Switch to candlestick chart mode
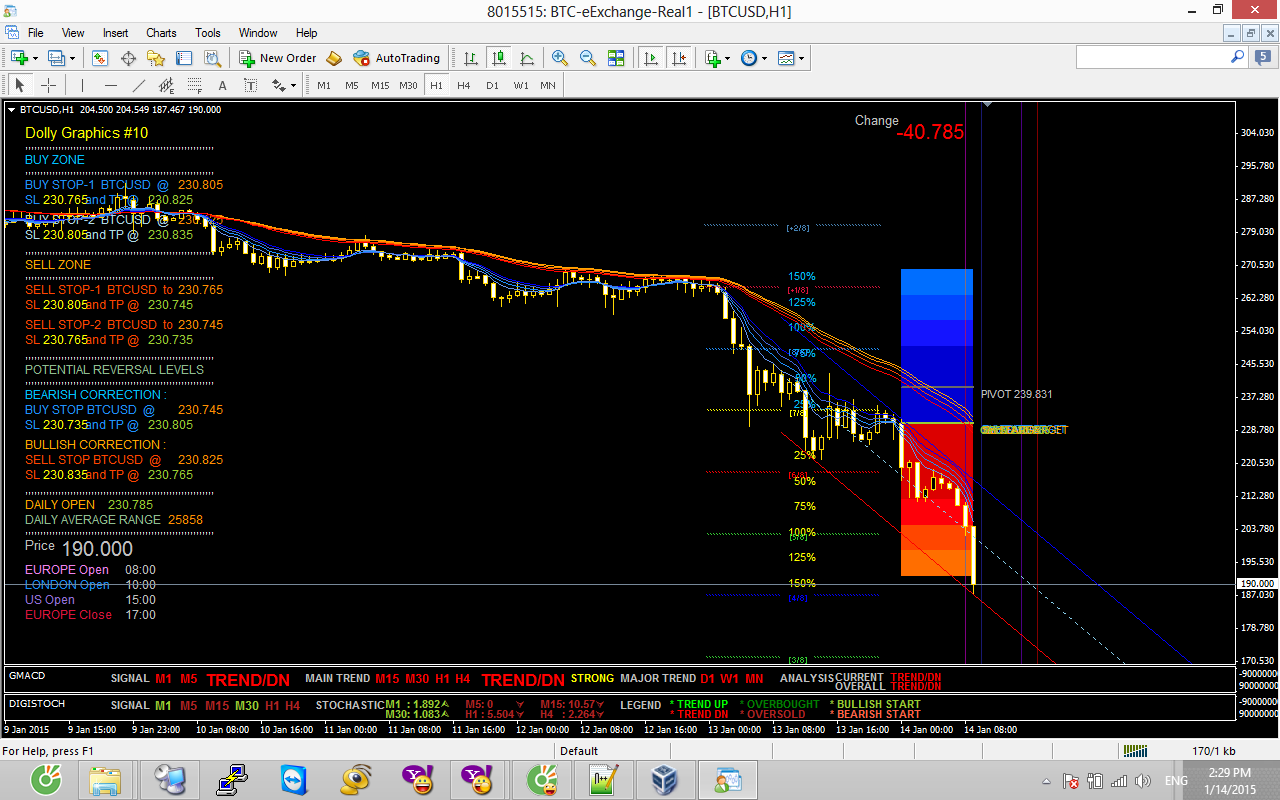Screen dimensions: 1280x800 click(x=499, y=58)
